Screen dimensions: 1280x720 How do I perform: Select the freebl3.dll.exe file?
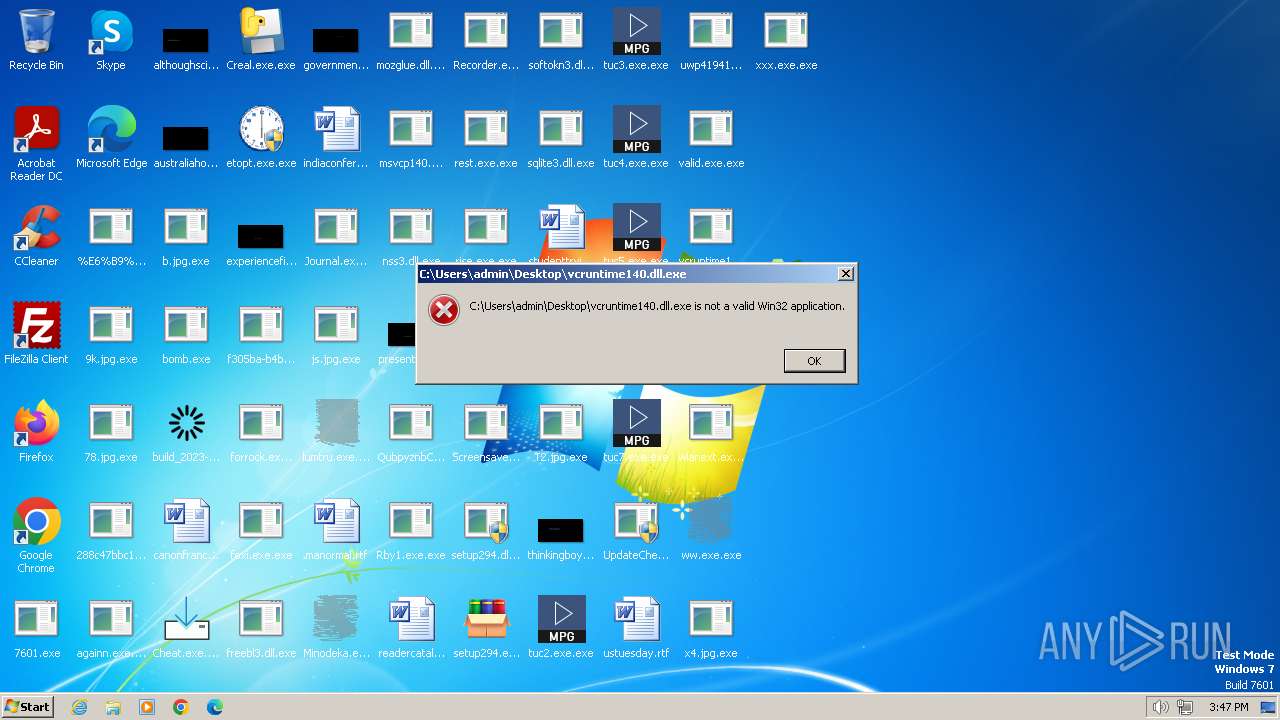click(261, 628)
